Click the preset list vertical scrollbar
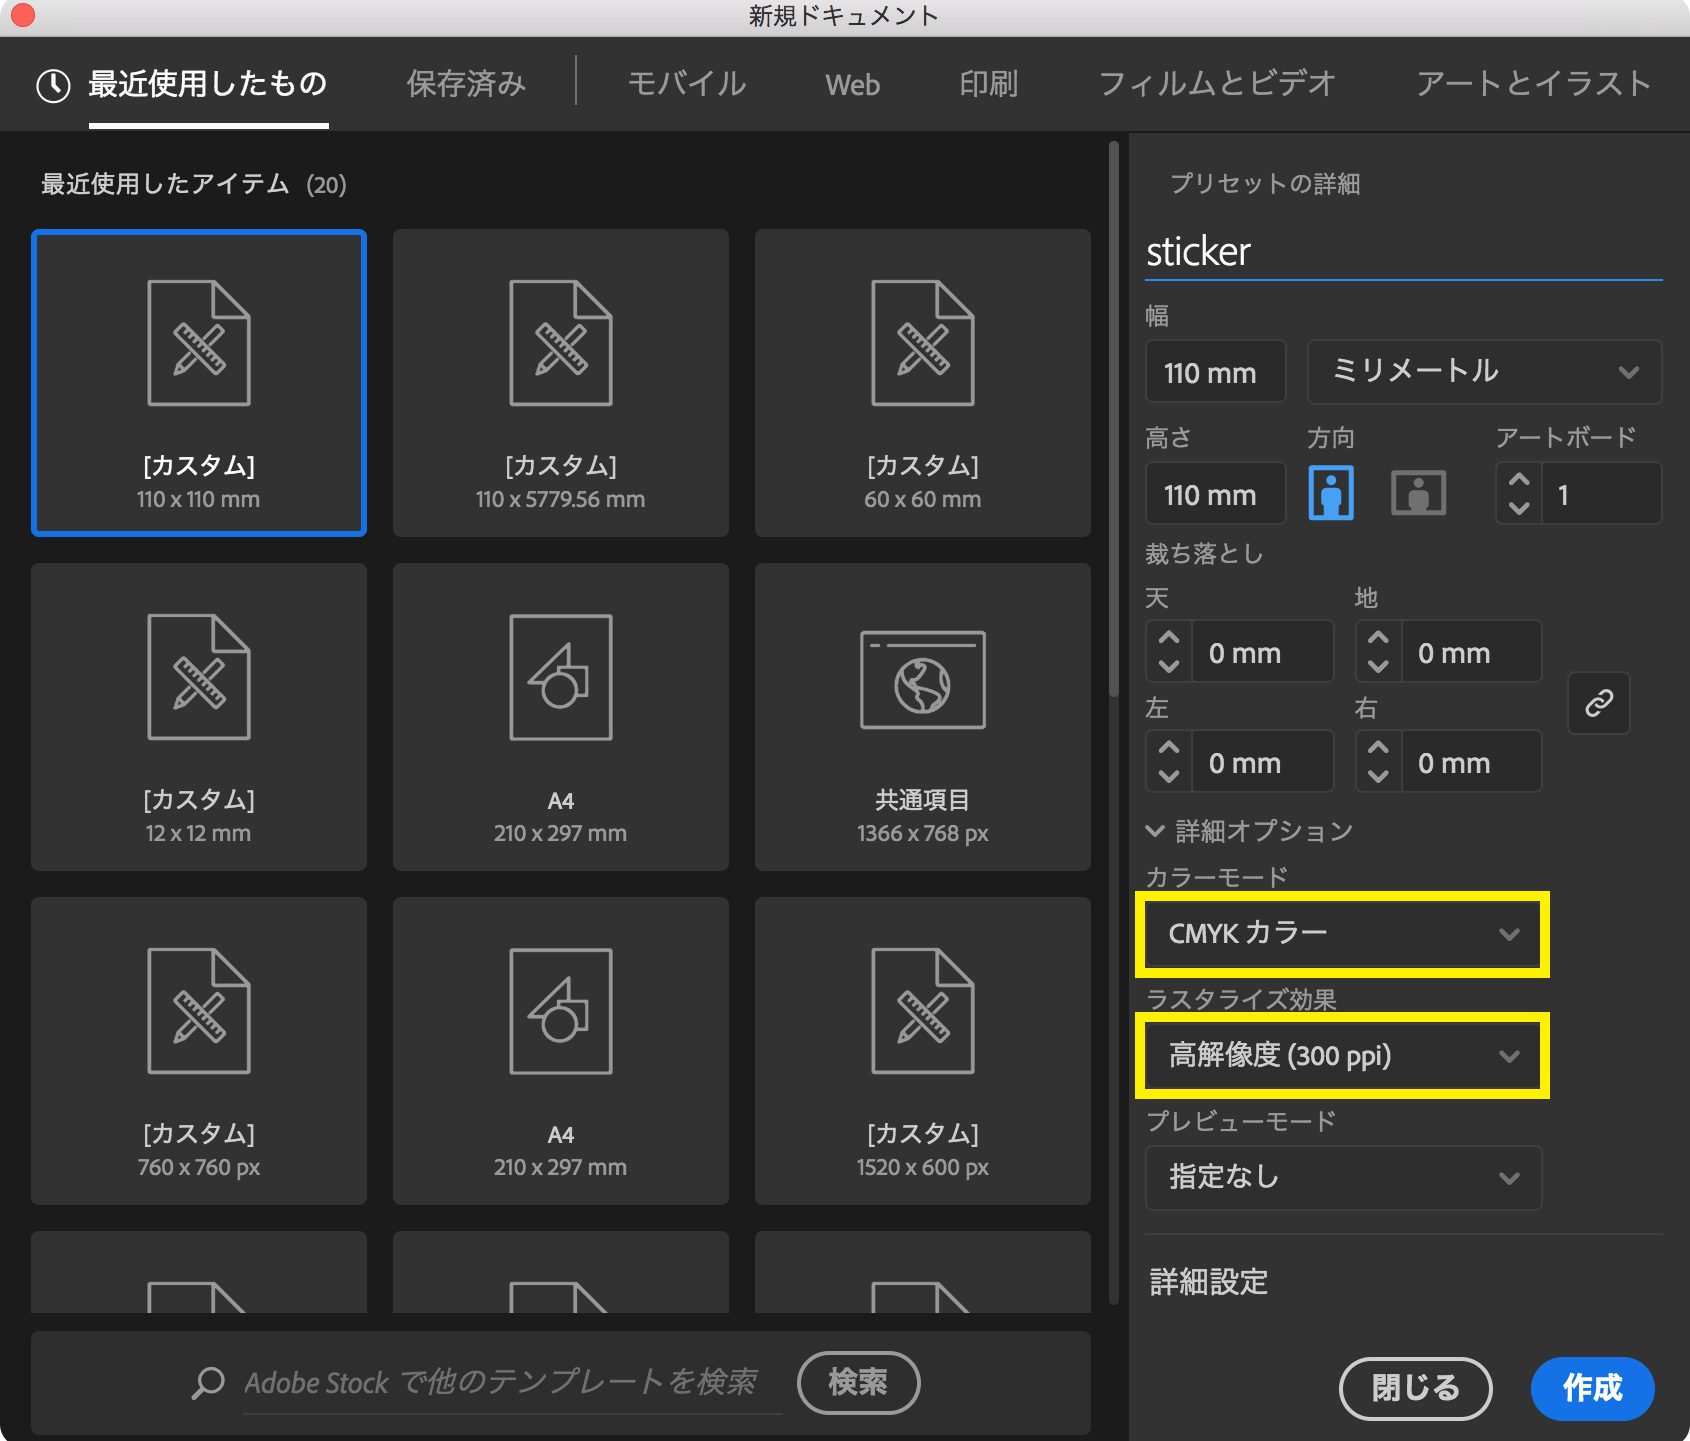The image size is (1690, 1441). click(x=1114, y=420)
